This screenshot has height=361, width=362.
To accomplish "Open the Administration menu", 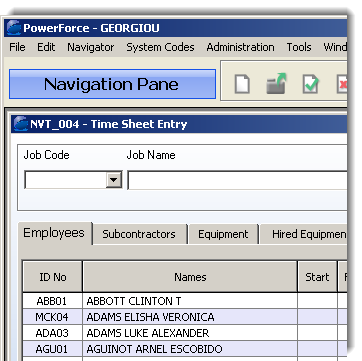I will [240, 47].
